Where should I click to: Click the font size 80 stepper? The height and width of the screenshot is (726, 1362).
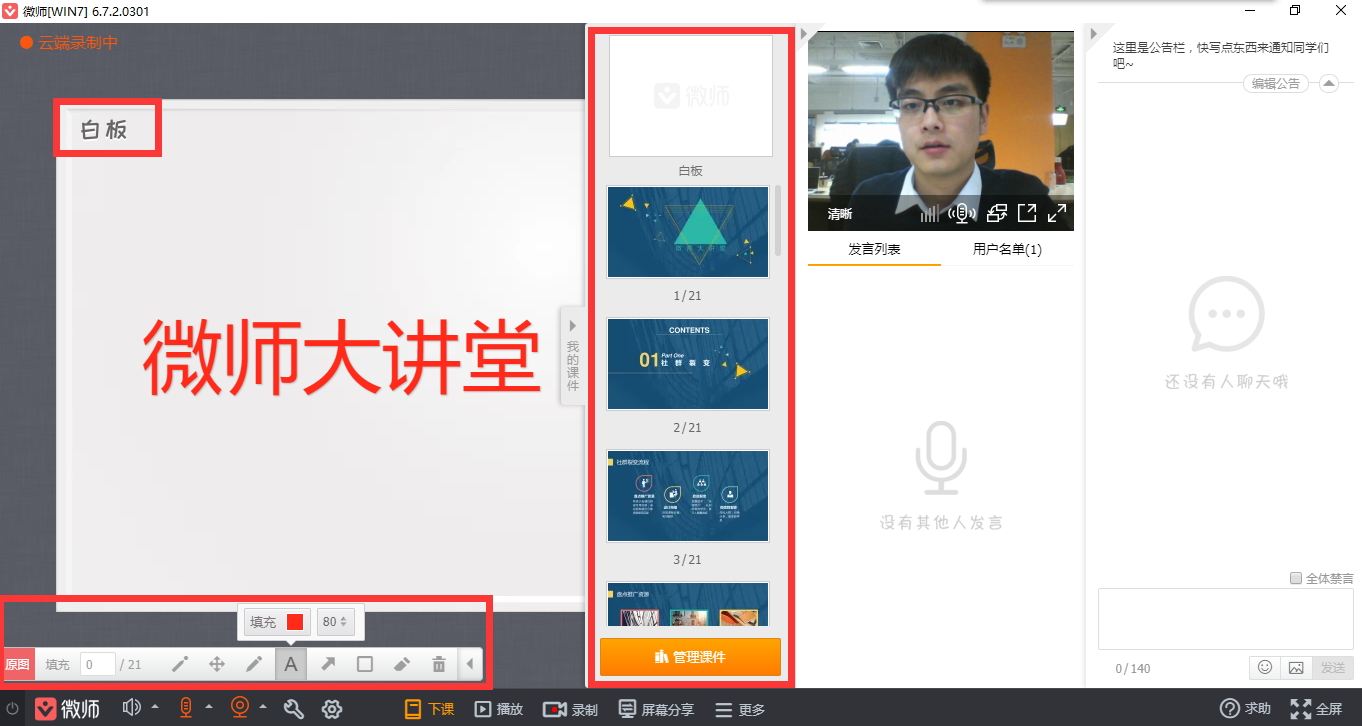tap(337, 622)
